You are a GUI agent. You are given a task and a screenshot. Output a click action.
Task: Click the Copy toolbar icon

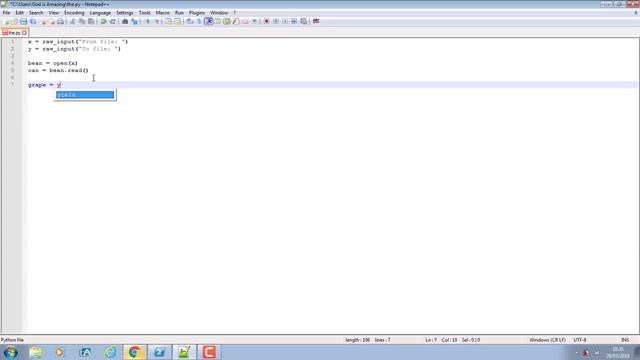pos(82,21)
